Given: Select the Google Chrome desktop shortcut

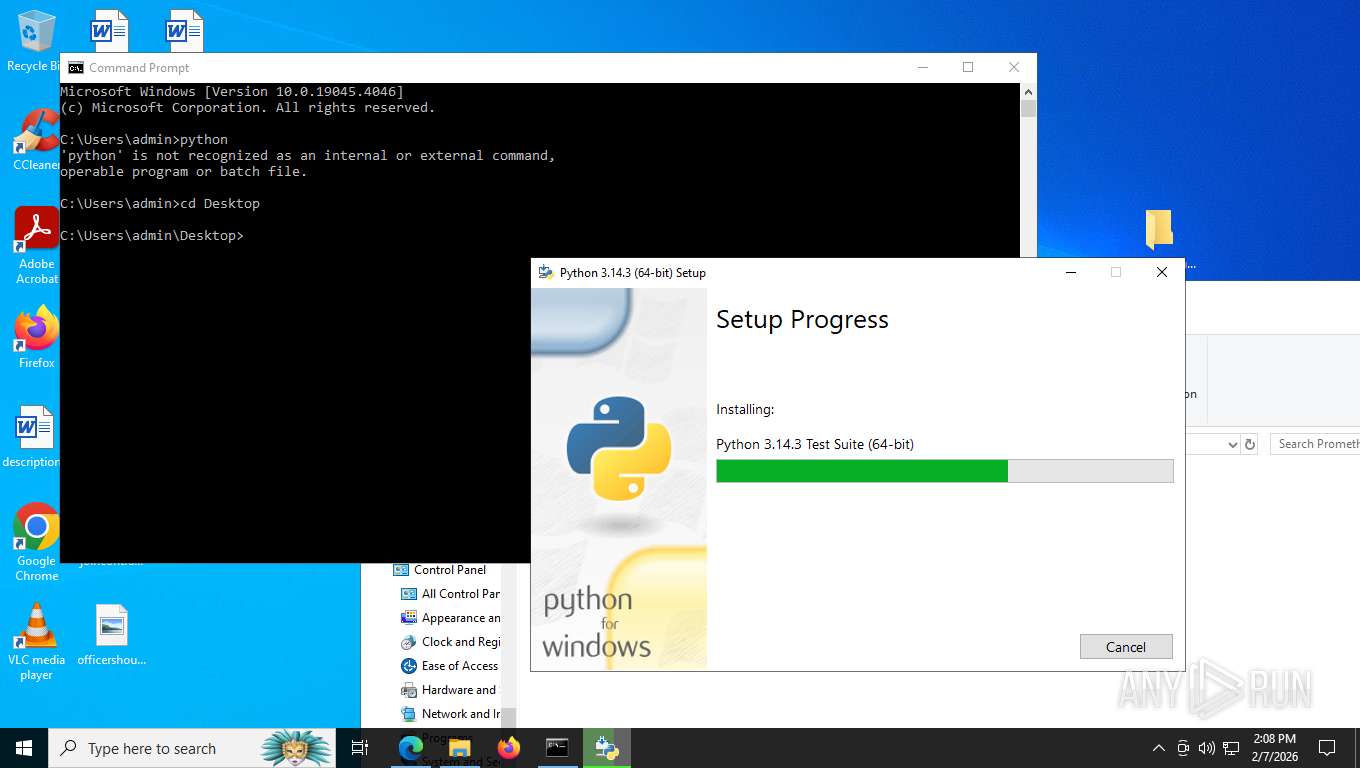Looking at the screenshot, I should [37, 542].
